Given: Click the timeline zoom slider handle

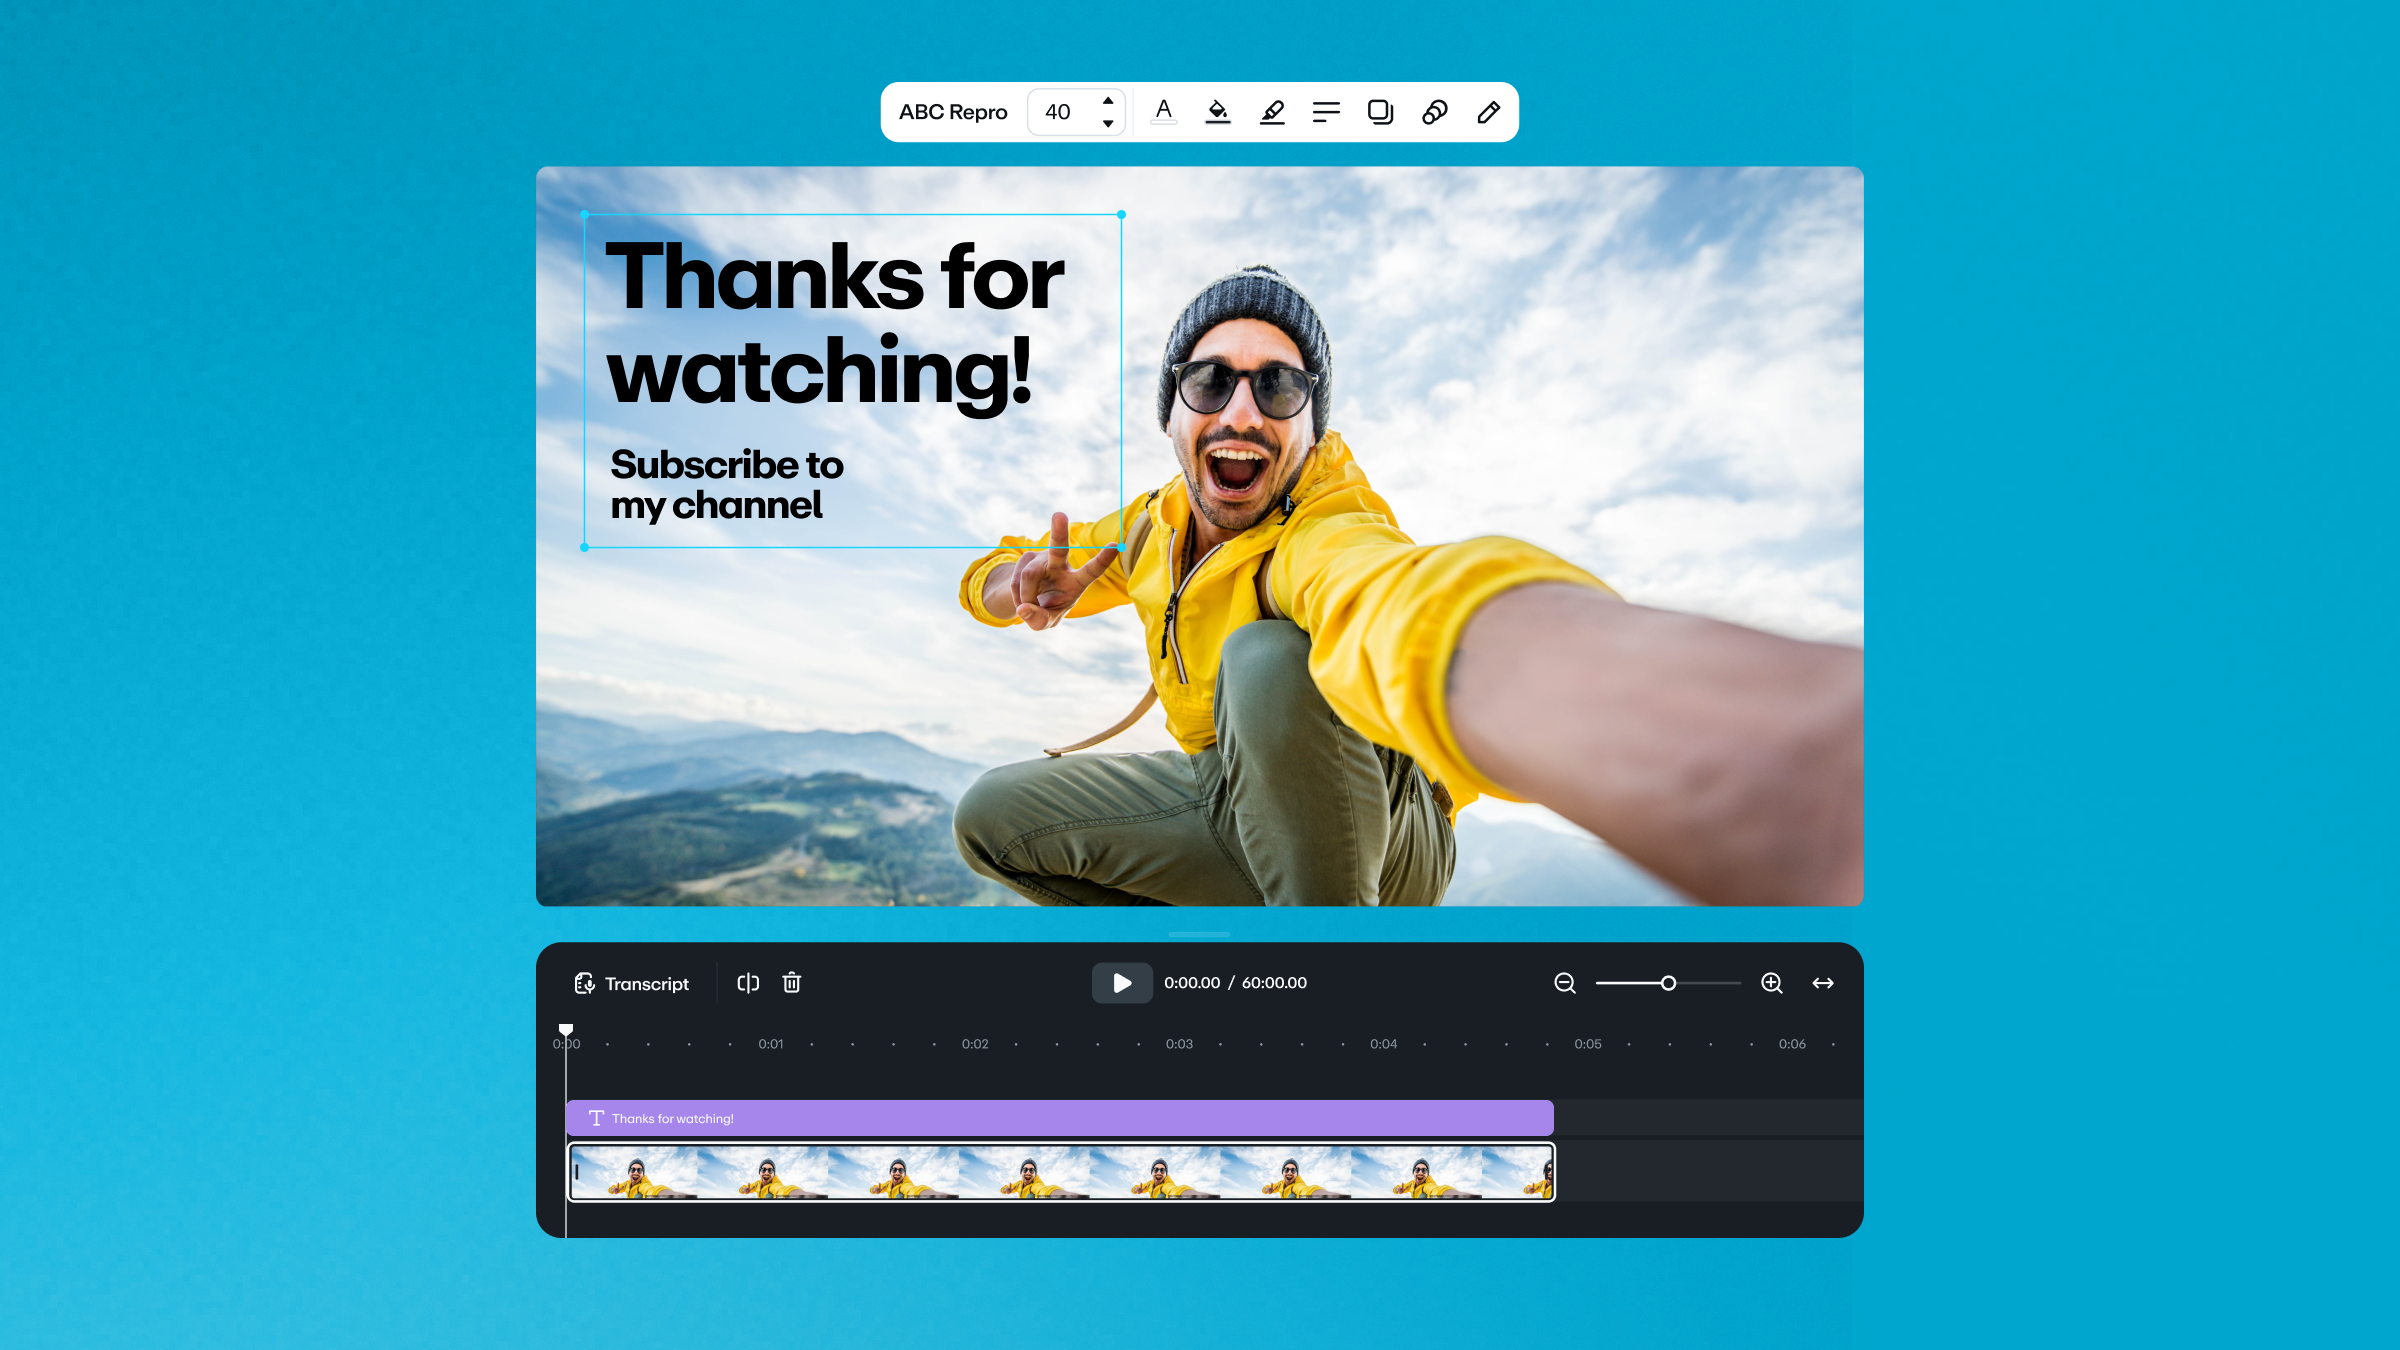Looking at the screenshot, I should click(x=1668, y=983).
